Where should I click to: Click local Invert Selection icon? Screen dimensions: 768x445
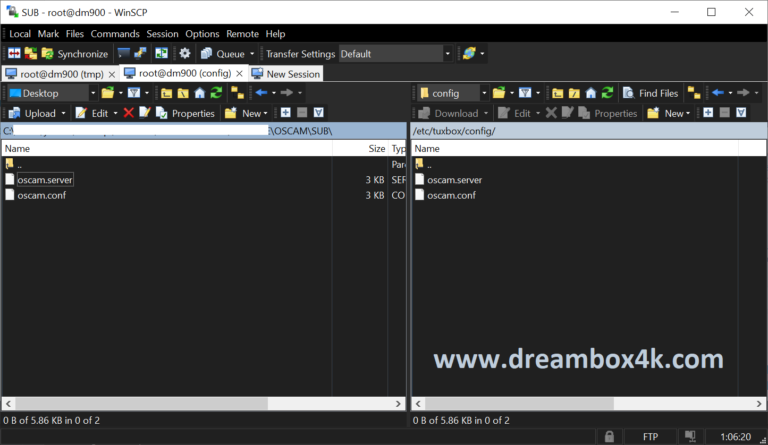click(319, 113)
